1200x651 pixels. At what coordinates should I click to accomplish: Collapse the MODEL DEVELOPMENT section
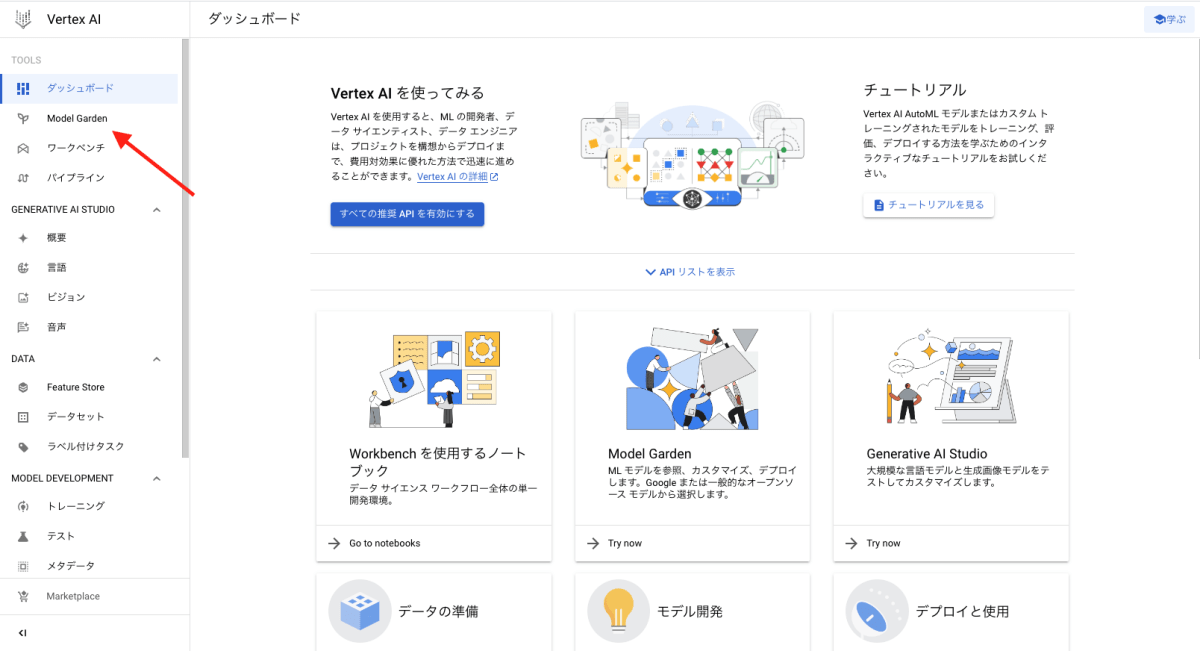(156, 478)
